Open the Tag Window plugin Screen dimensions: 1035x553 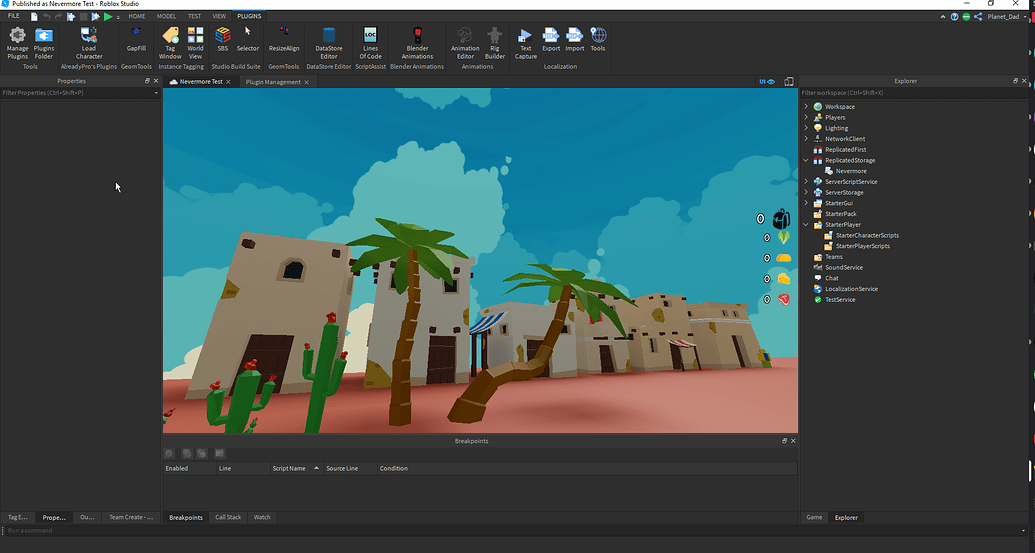170,44
